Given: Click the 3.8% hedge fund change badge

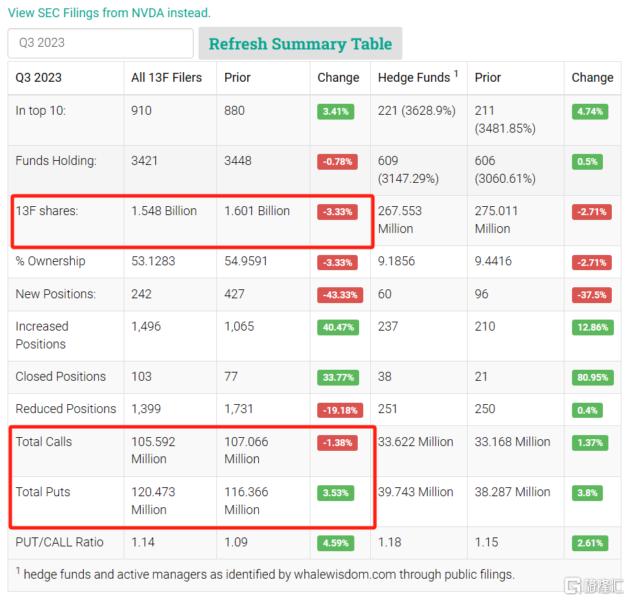Looking at the screenshot, I should 587,493.
